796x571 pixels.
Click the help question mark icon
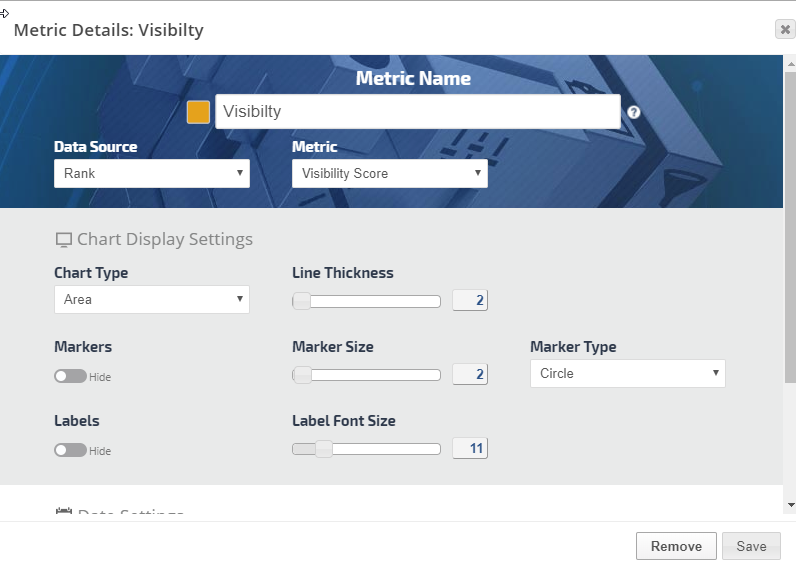(634, 112)
